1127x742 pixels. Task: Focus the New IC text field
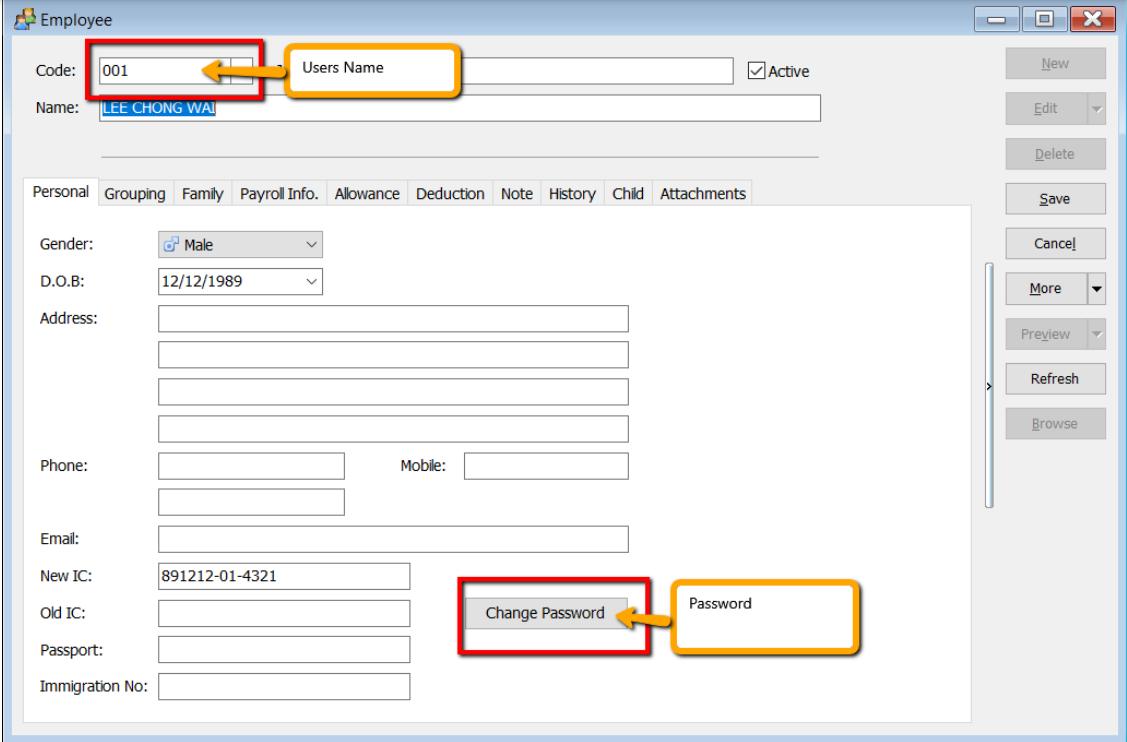[284, 577]
